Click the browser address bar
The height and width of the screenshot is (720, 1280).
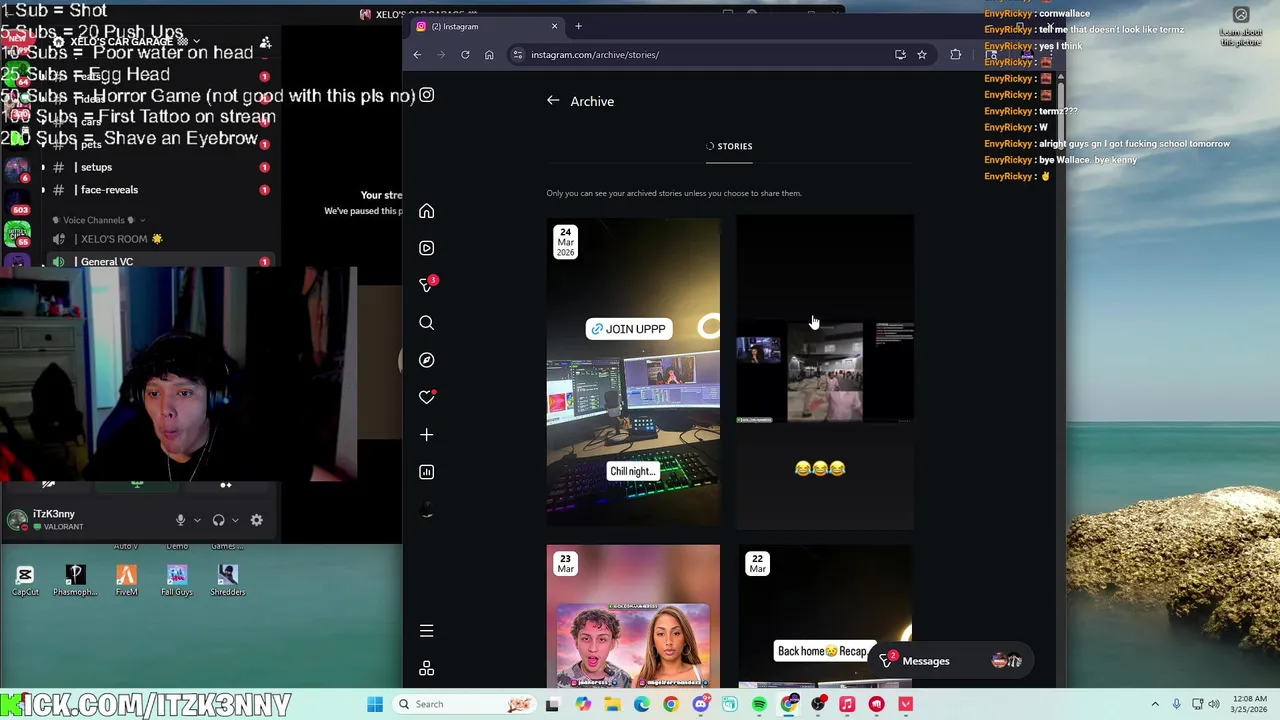[x=700, y=55]
